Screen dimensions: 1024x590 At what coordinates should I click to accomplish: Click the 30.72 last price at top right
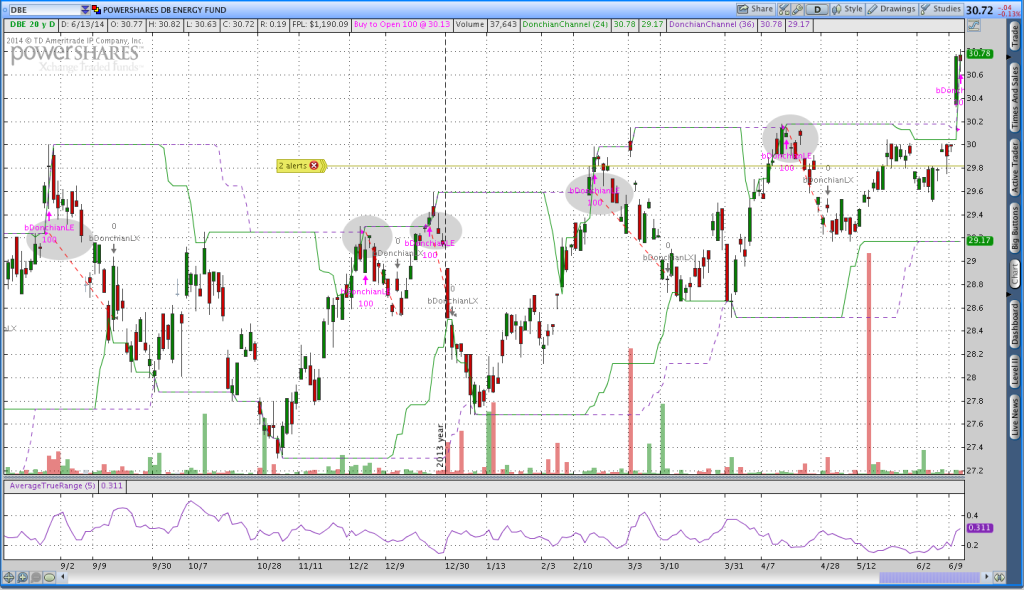(x=980, y=10)
